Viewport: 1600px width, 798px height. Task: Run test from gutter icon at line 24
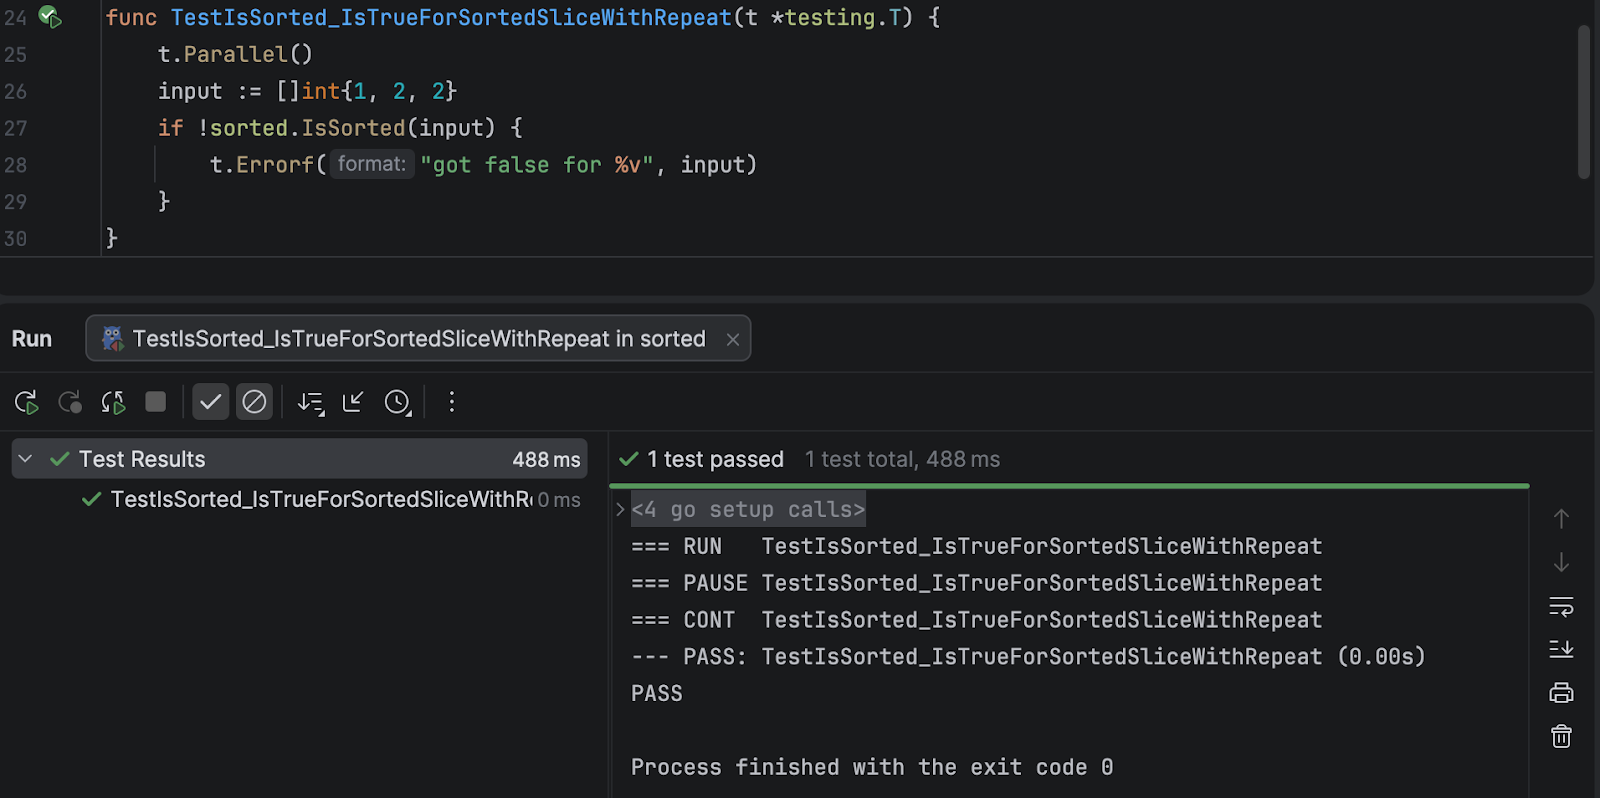click(49, 17)
